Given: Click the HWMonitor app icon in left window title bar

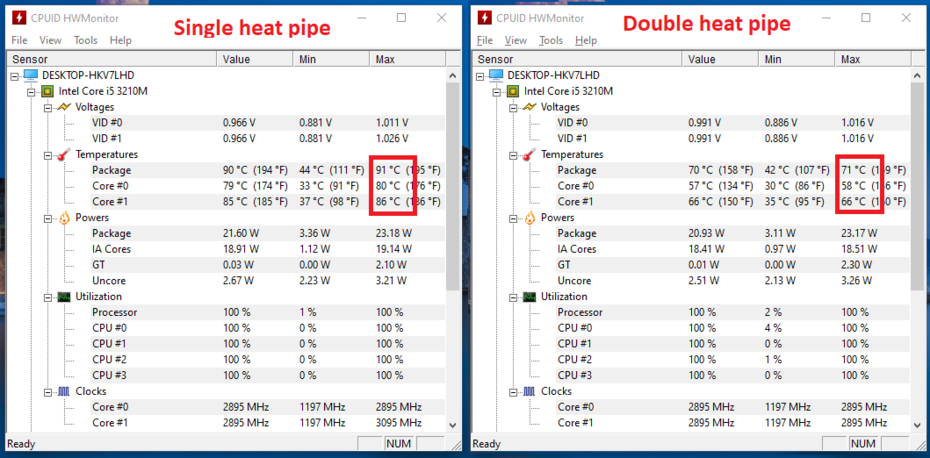Looking at the screenshot, I should coord(19,17).
